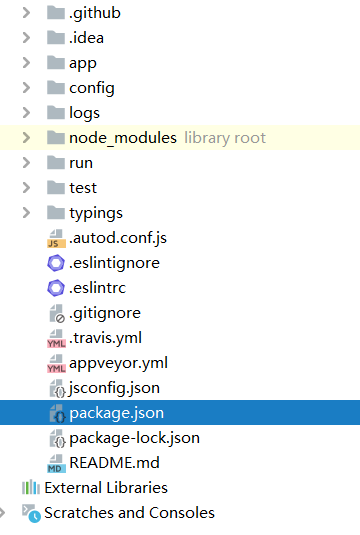Expand the .idea folder chevron
The height and width of the screenshot is (535, 360).
coord(26,38)
